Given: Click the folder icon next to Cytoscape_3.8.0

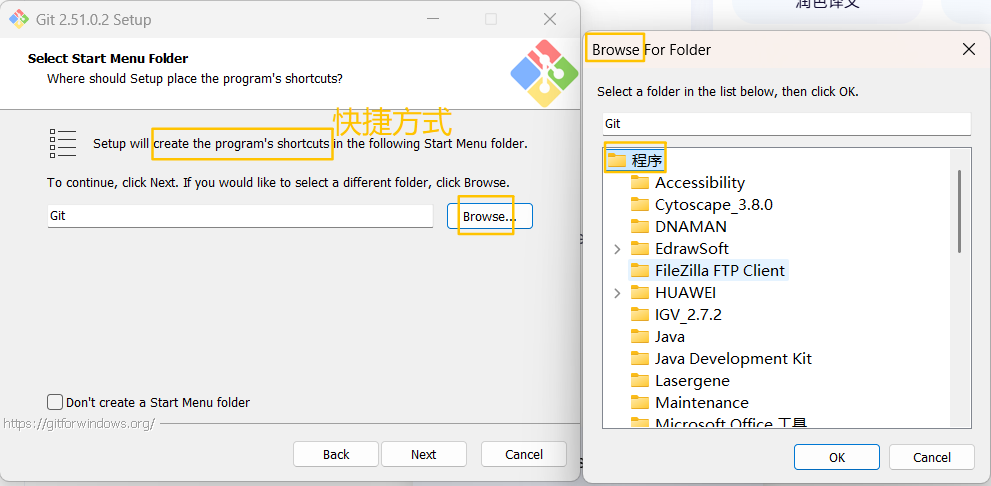Looking at the screenshot, I should point(640,205).
